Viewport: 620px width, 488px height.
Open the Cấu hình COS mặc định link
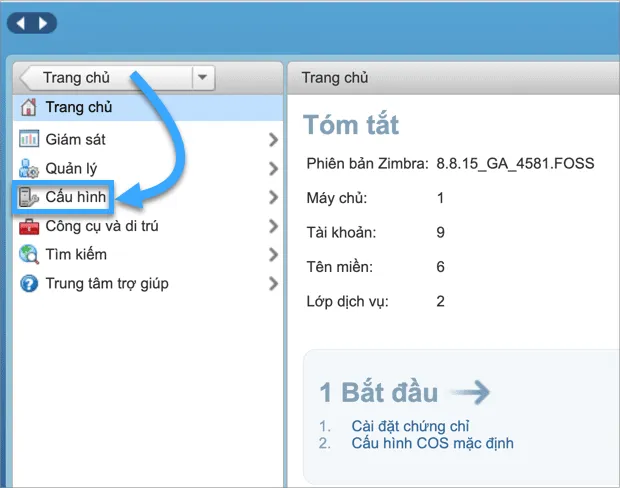[432, 443]
